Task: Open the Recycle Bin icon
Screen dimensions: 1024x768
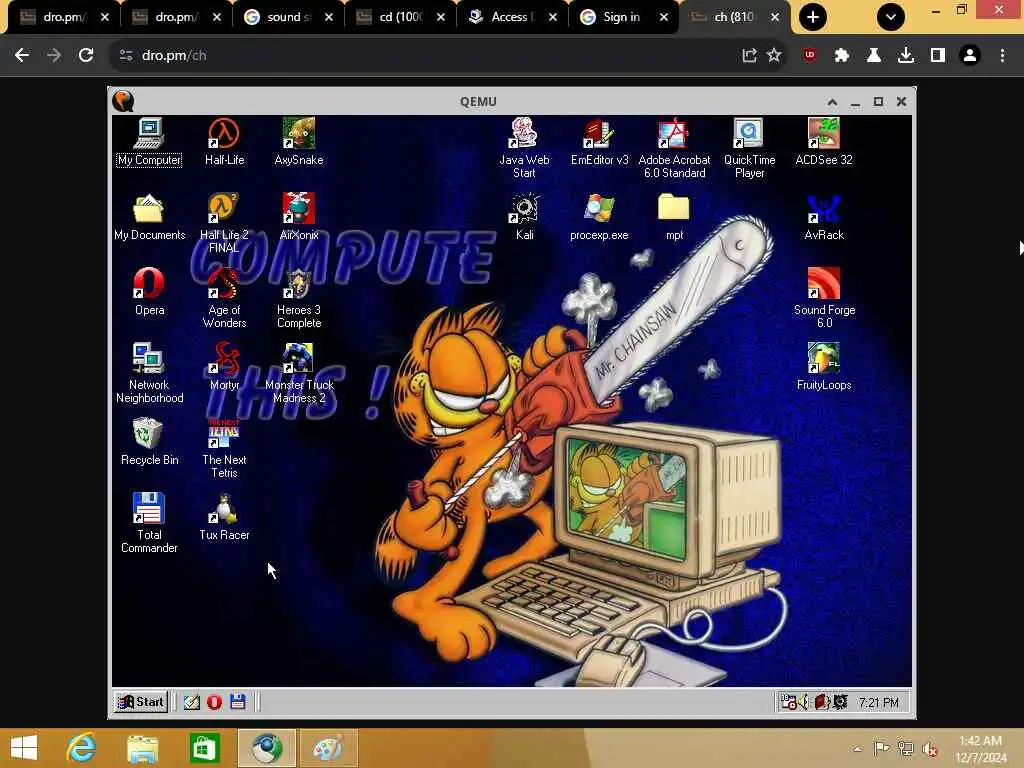Action: pos(149,442)
